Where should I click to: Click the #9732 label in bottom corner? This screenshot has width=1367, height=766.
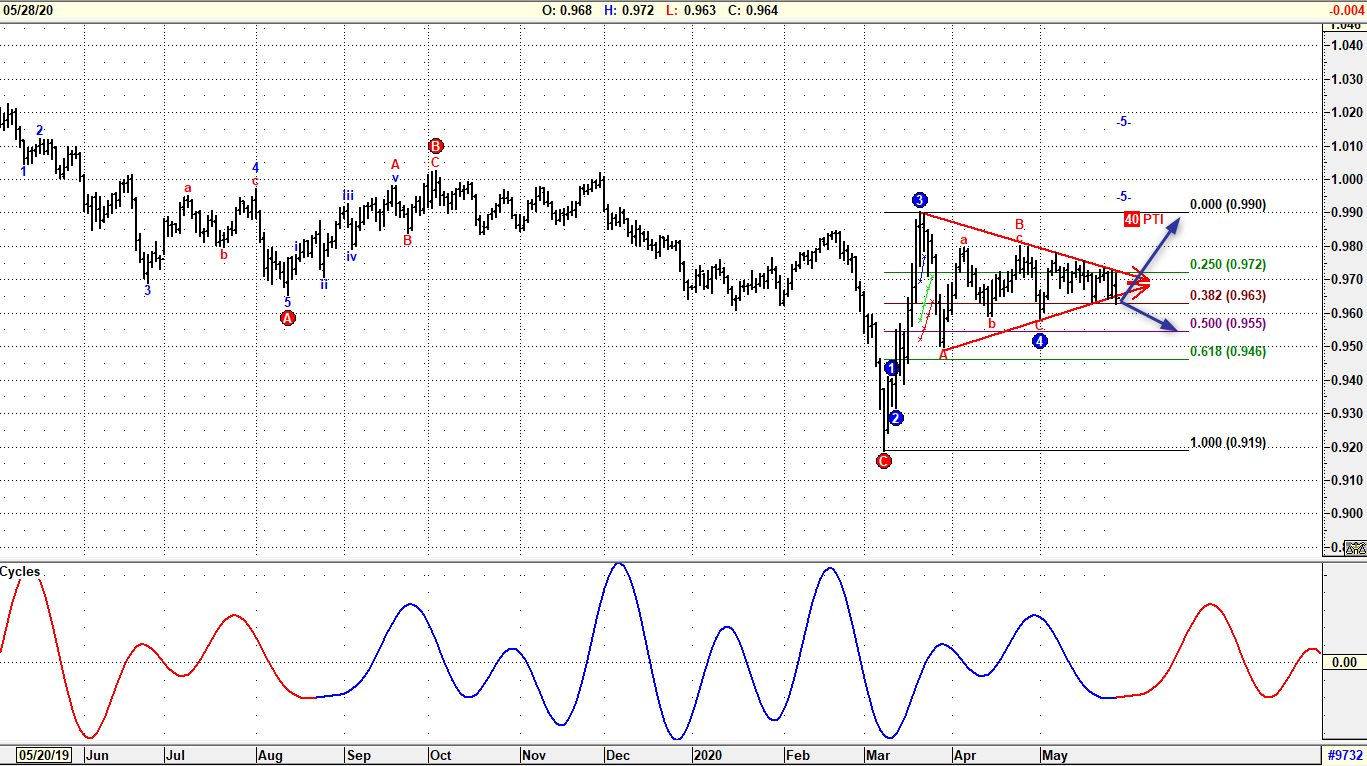[x=1343, y=755]
